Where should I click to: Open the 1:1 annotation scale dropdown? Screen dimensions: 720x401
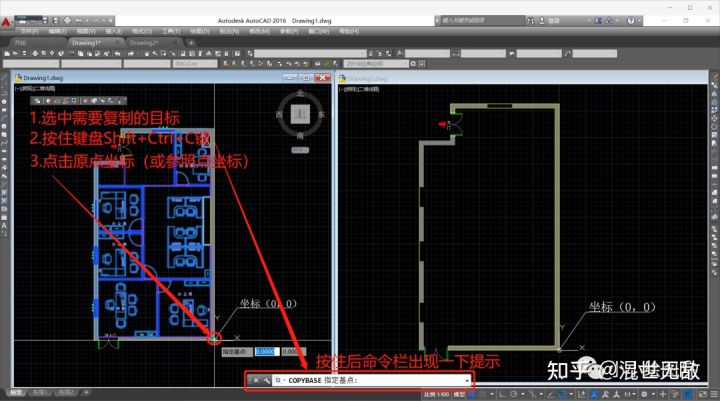pos(629,394)
